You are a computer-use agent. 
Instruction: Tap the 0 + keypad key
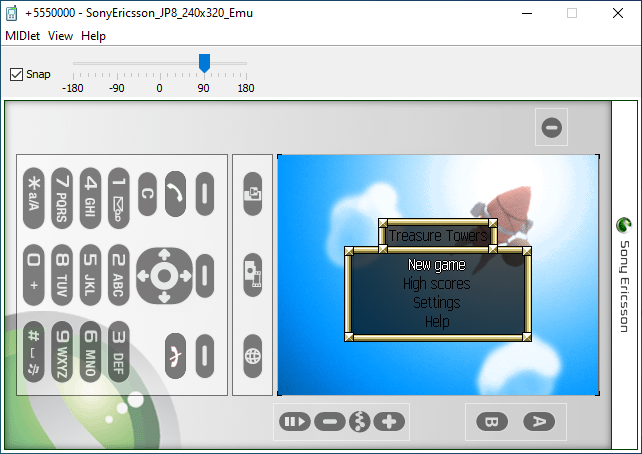(x=34, y=275)
